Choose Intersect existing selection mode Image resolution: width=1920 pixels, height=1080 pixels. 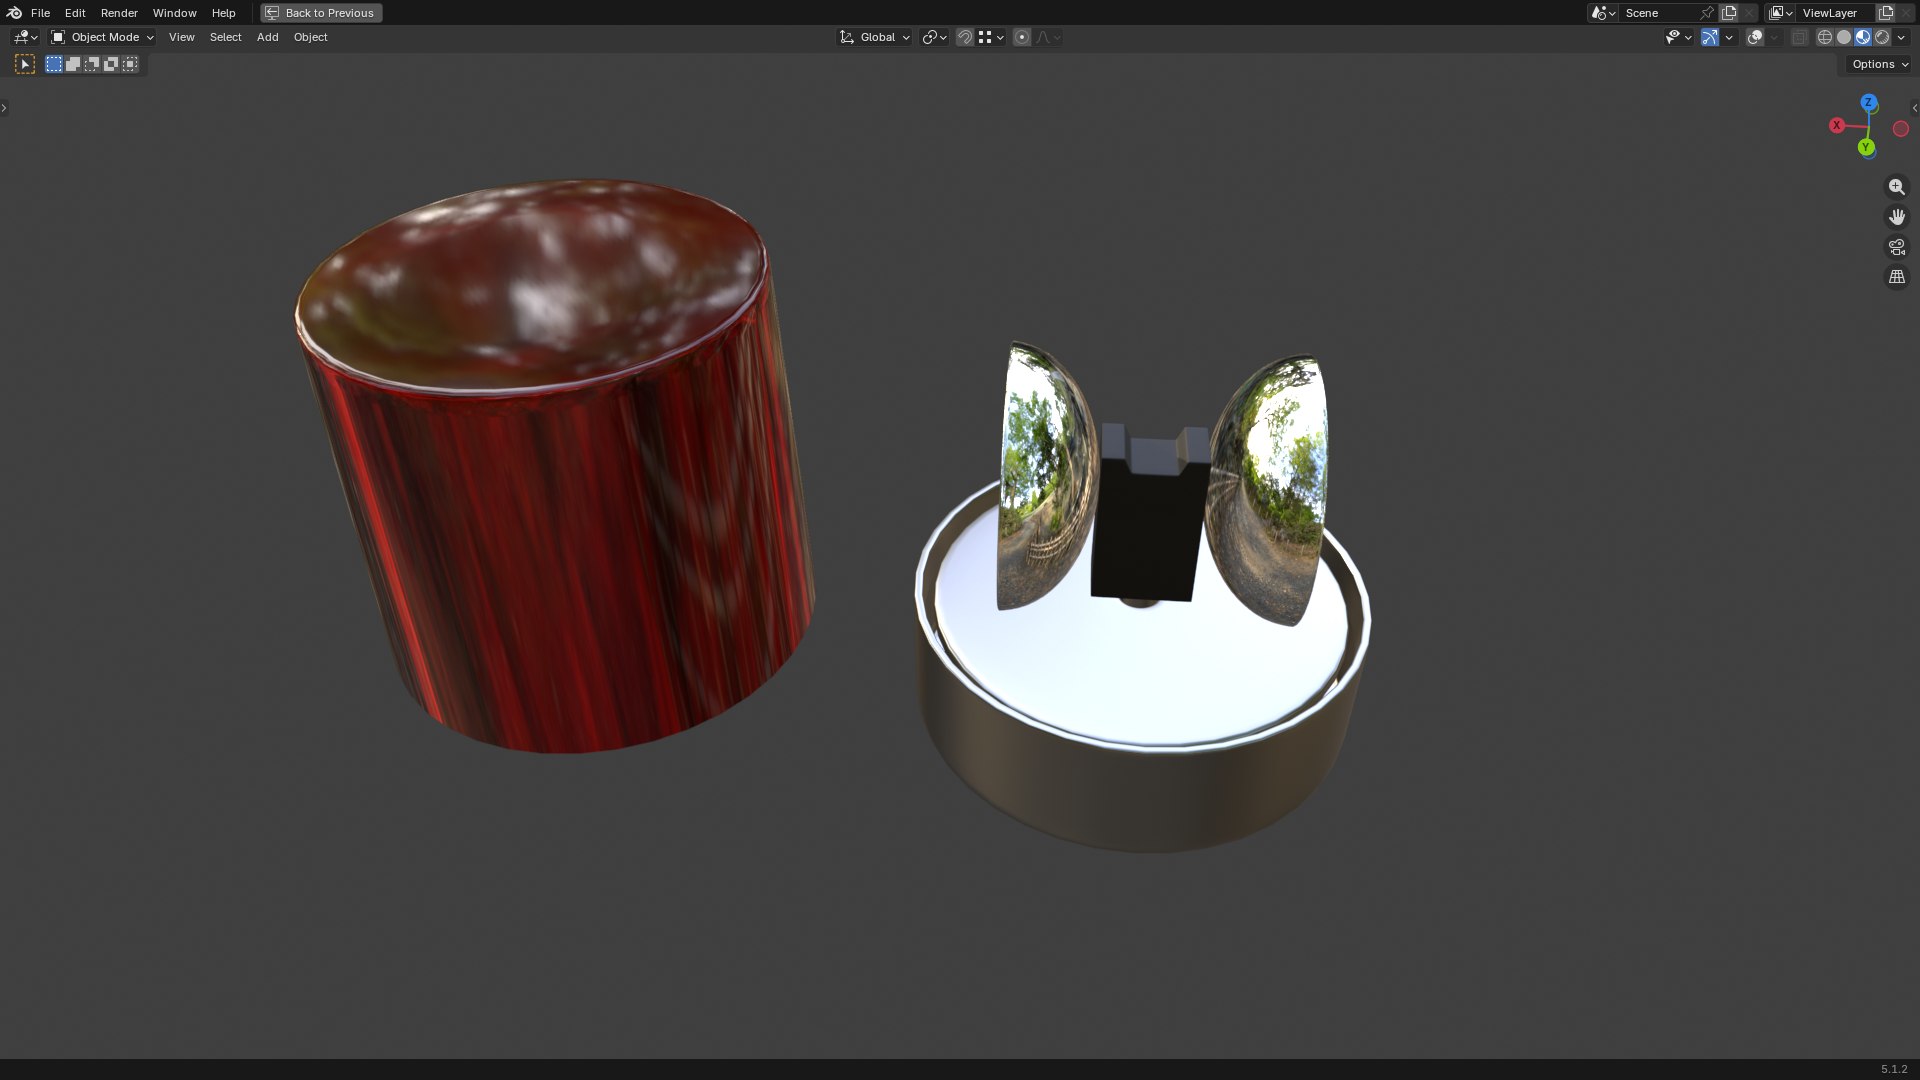(130, 64)
